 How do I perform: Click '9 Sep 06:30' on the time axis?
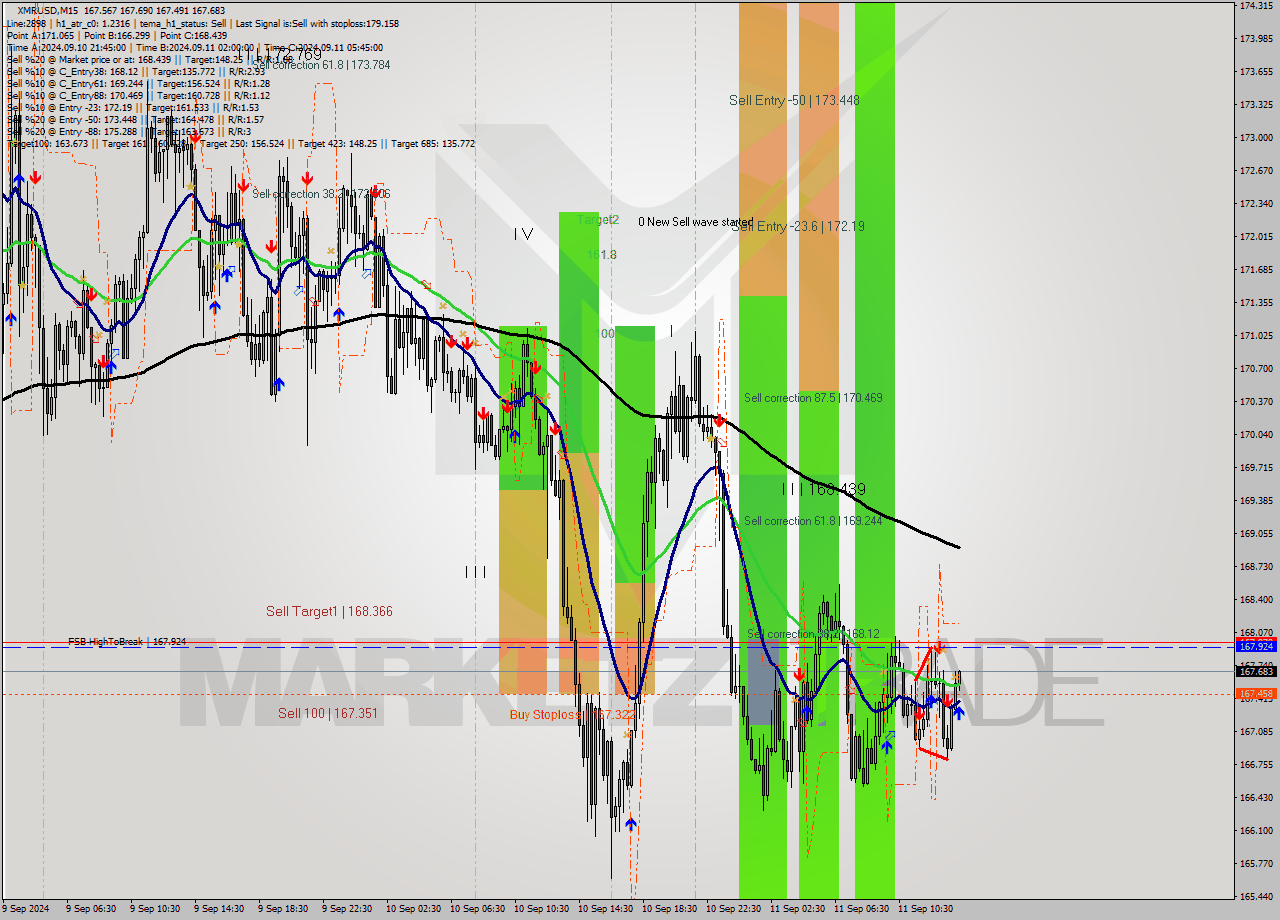pos(91,909)
